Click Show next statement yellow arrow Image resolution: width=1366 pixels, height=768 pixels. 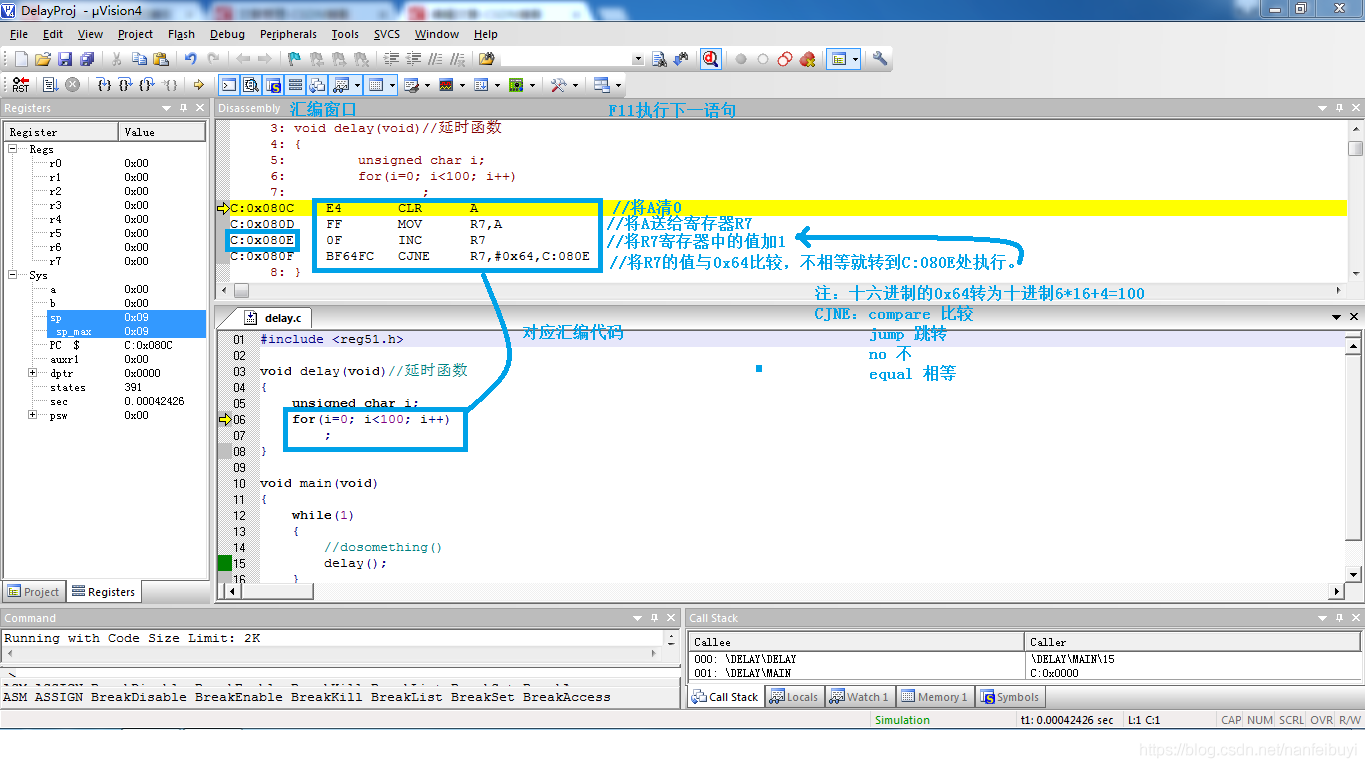pos(198,85)
